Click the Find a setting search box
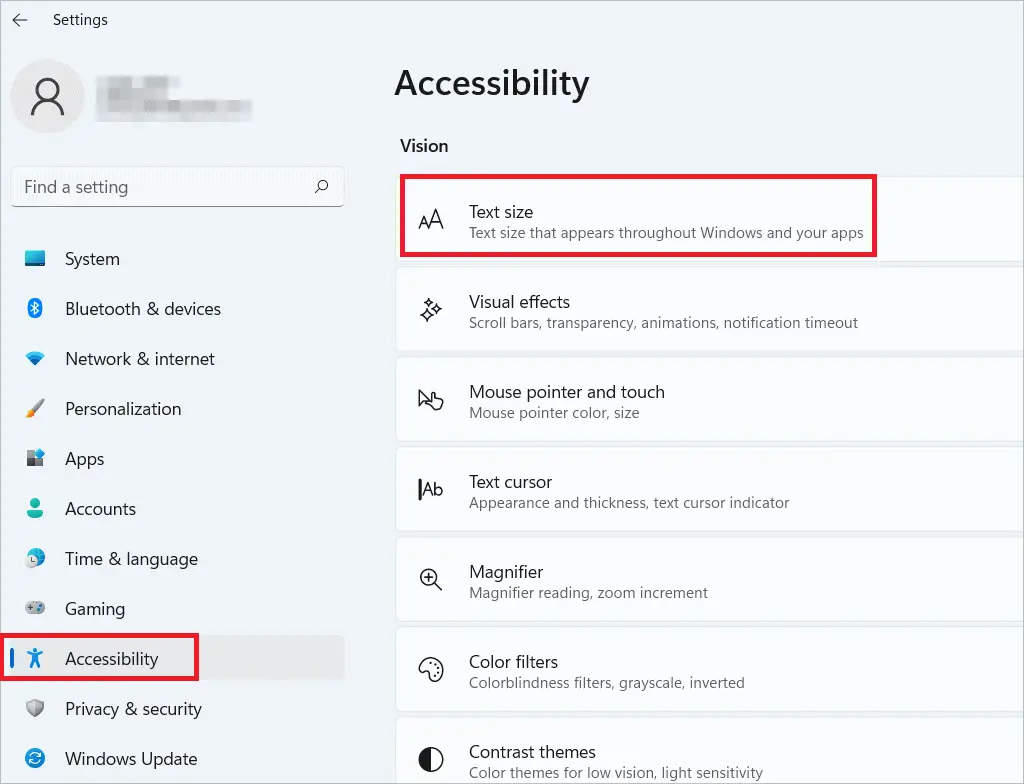Viewport: 1024px width, 784px height. 178,187
